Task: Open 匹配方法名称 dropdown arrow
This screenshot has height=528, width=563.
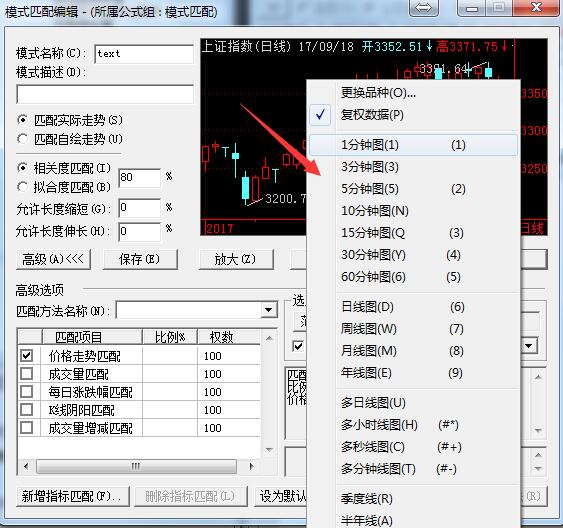Action: [x=269, y=310]
